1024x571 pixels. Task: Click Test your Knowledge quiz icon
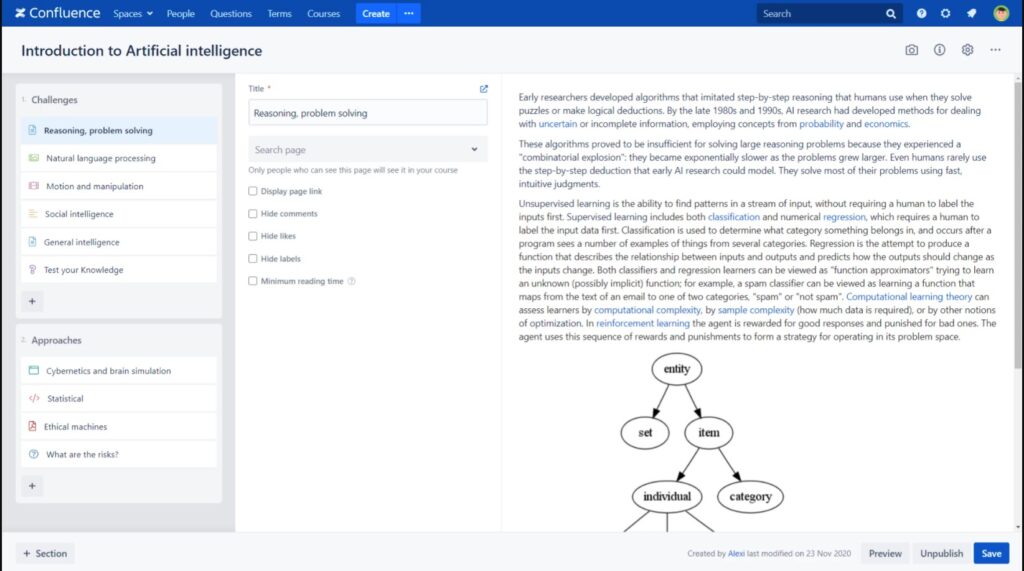tap(33, 269)
